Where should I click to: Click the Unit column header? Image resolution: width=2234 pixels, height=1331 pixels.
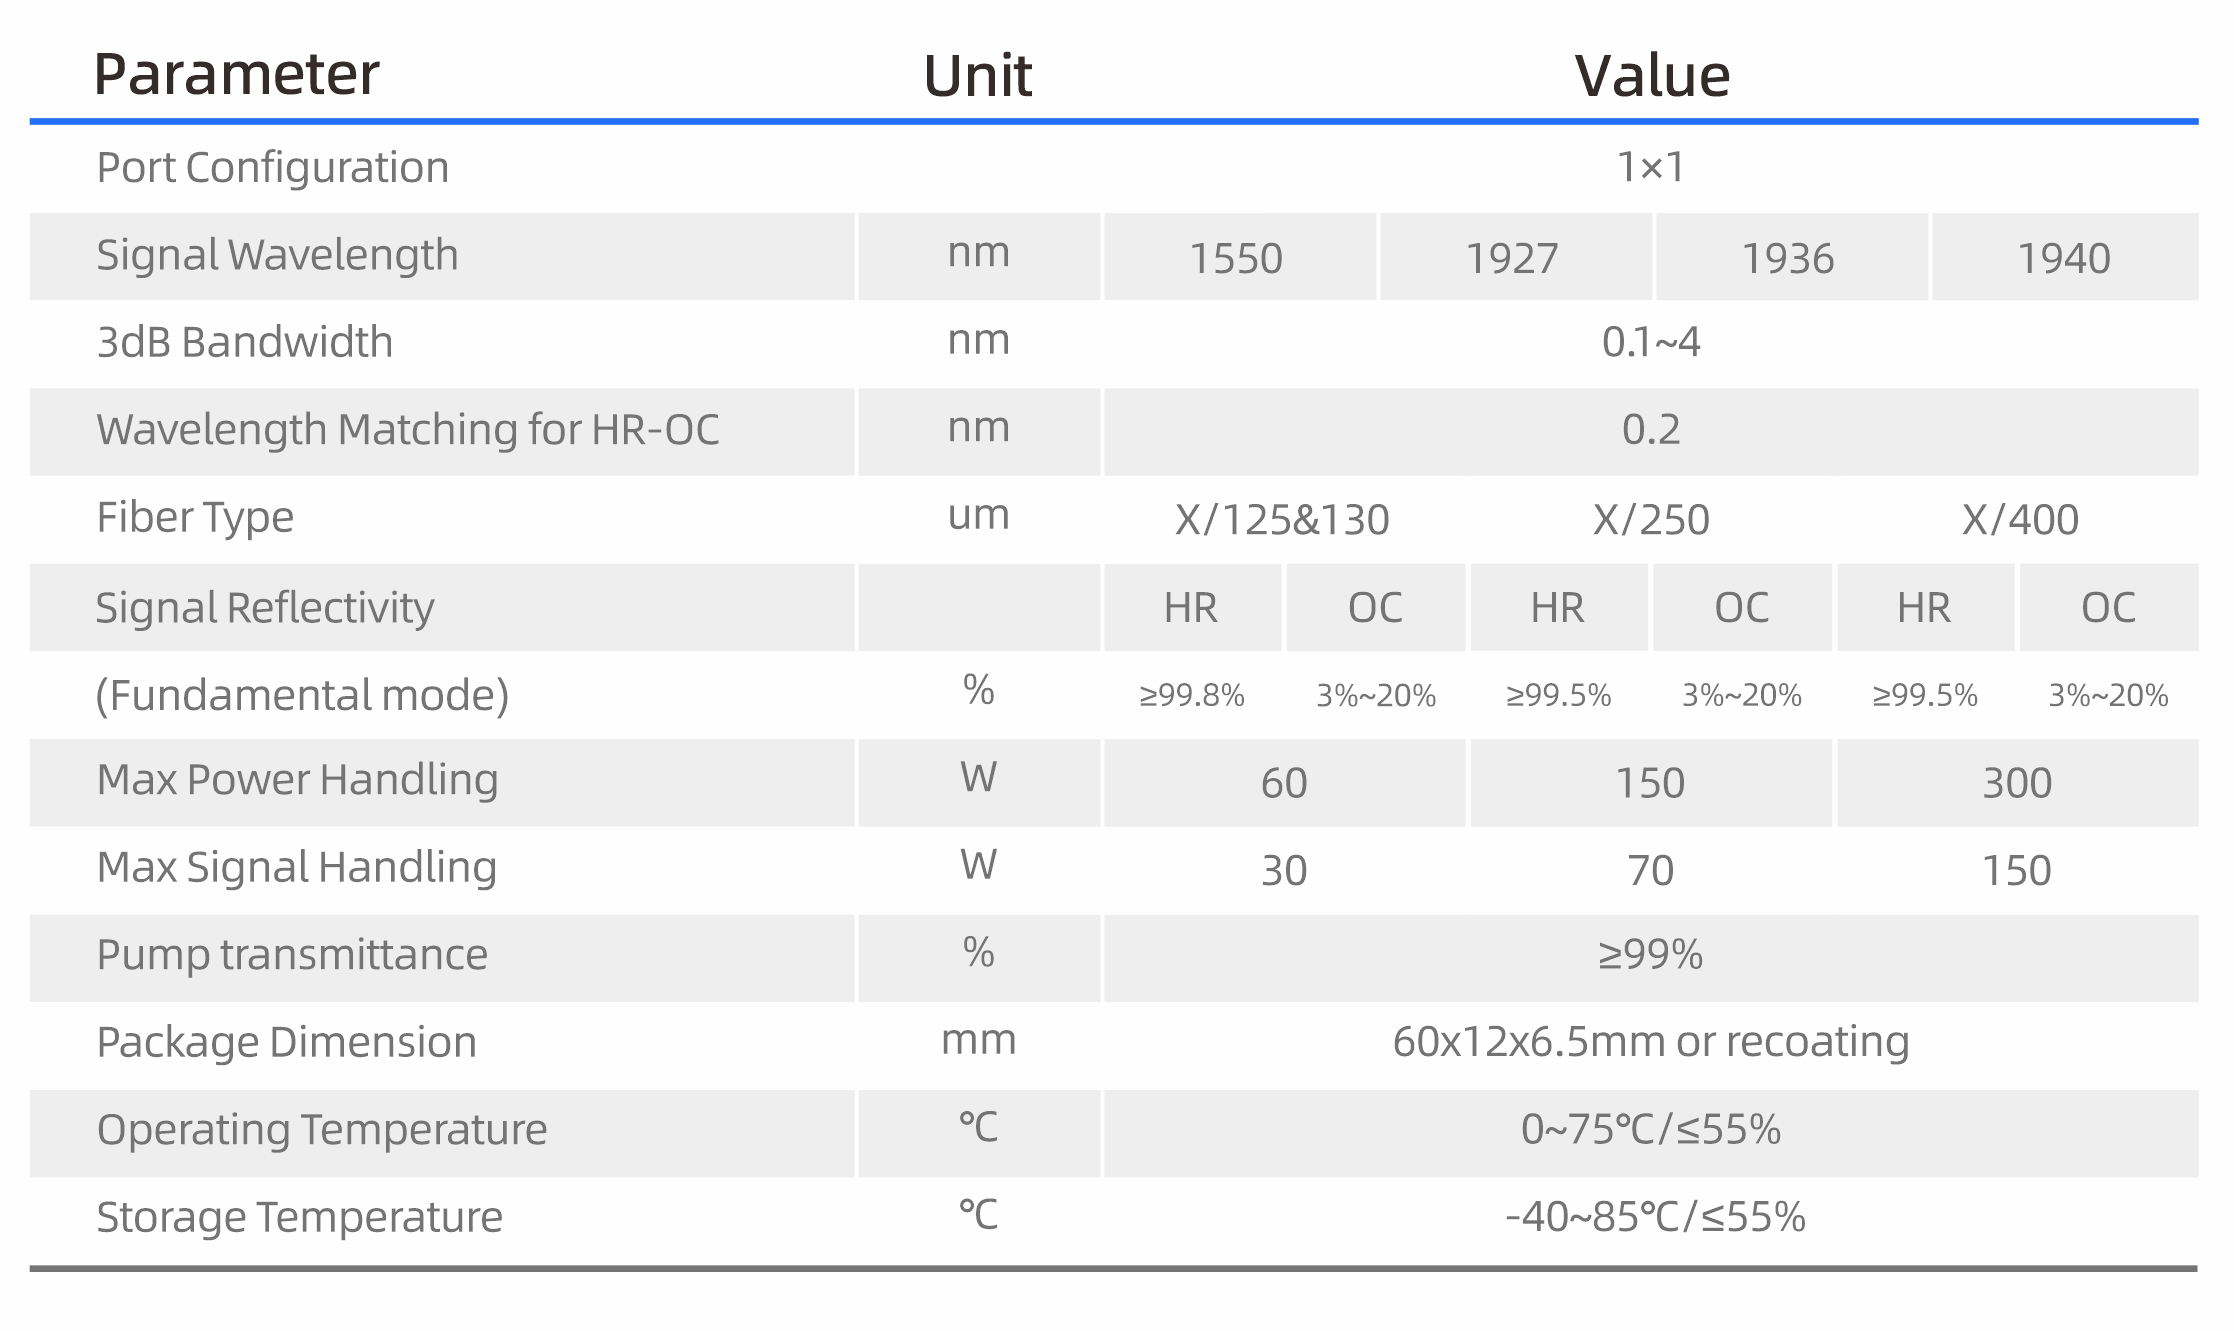(x=977, y=76)
